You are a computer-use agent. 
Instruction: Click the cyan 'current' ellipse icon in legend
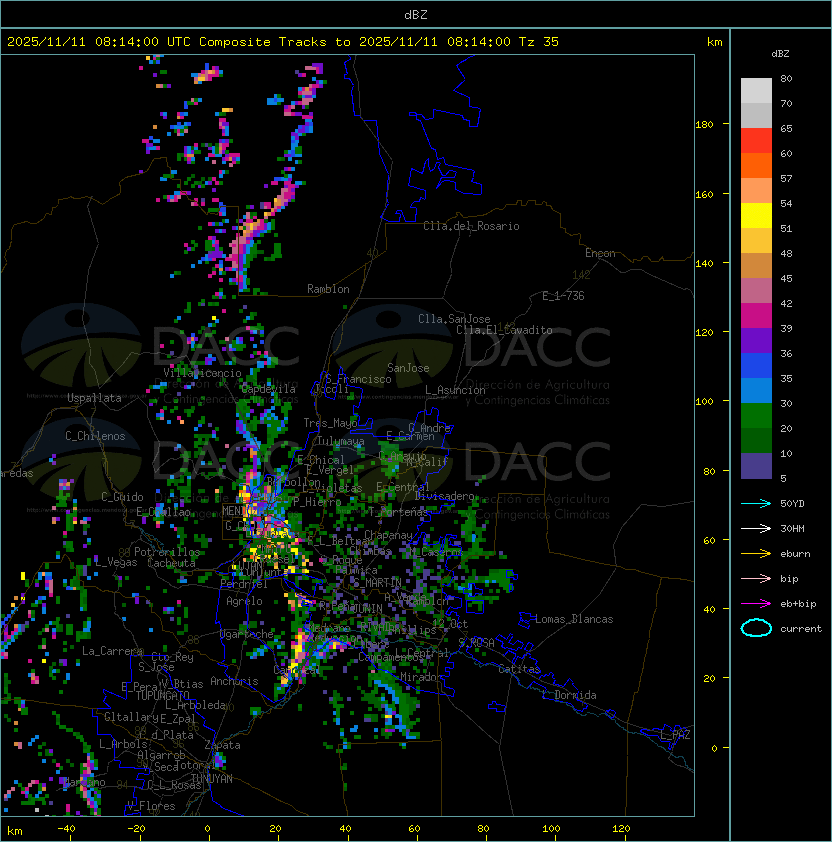(756, 628)
